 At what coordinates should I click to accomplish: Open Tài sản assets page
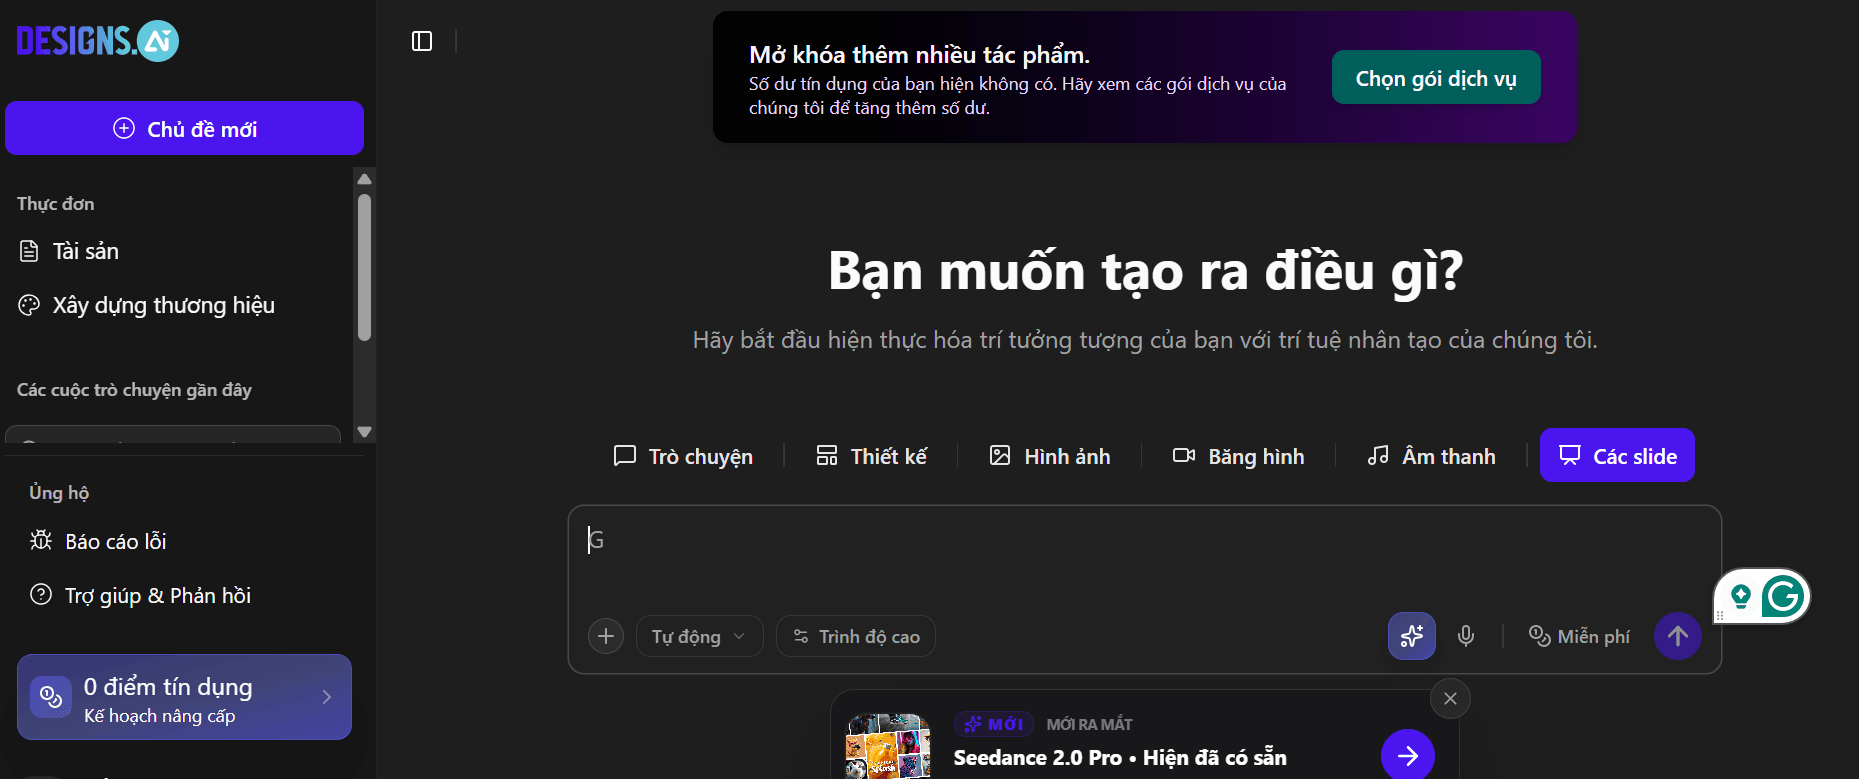(85, 251)
